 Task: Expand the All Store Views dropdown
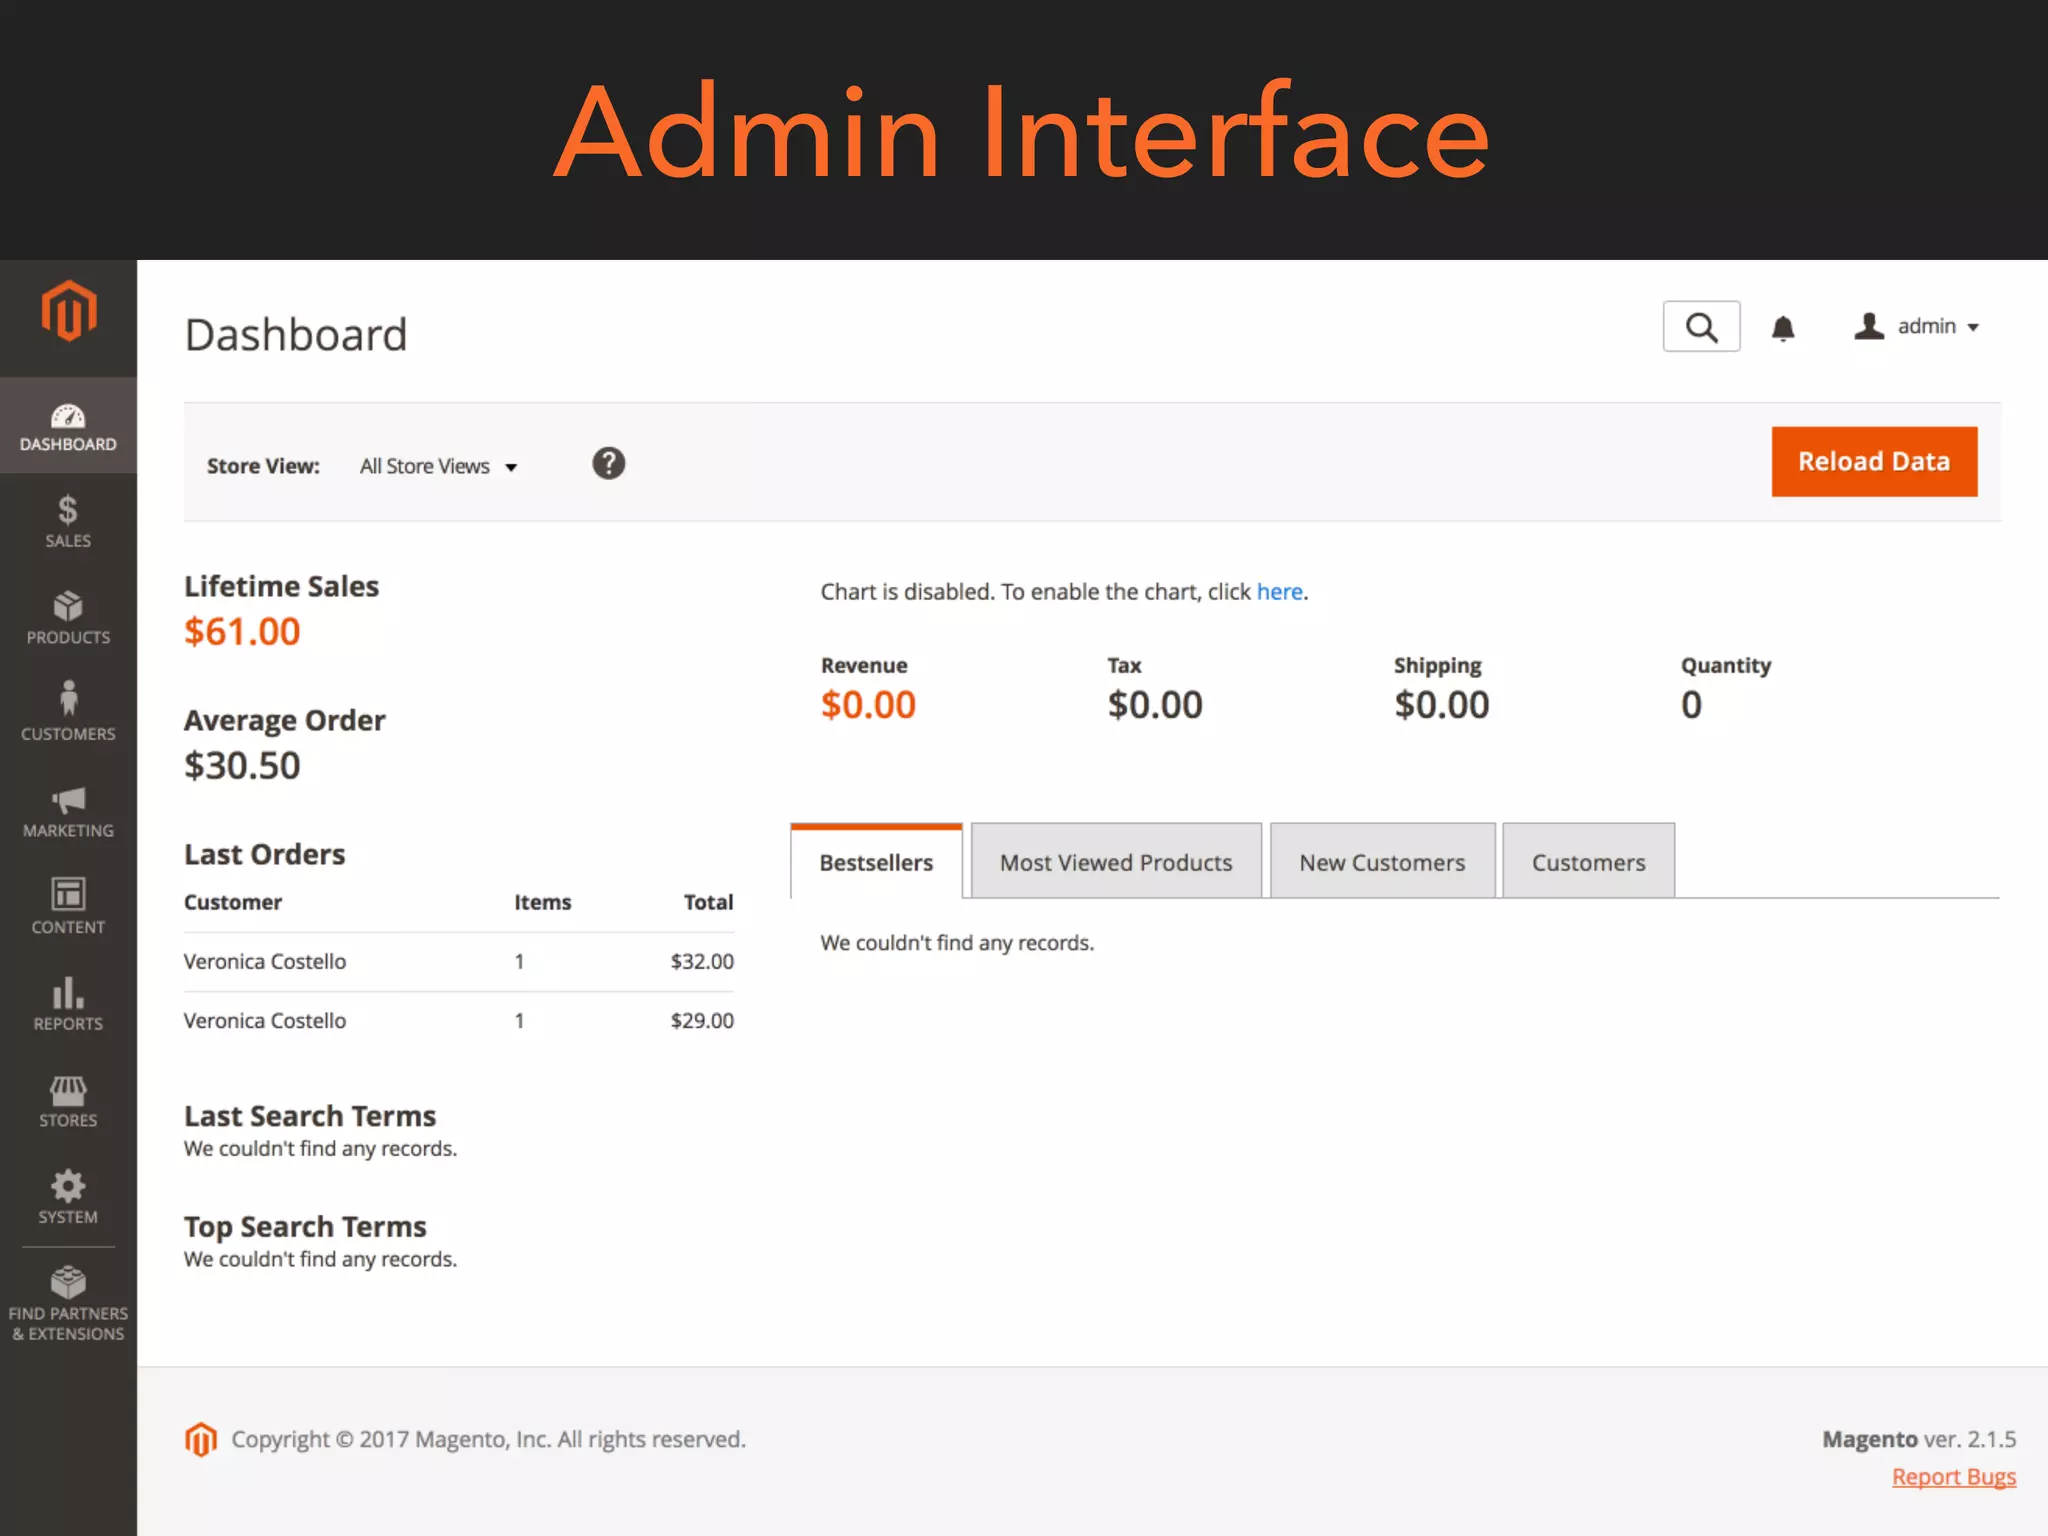point(438,467)
